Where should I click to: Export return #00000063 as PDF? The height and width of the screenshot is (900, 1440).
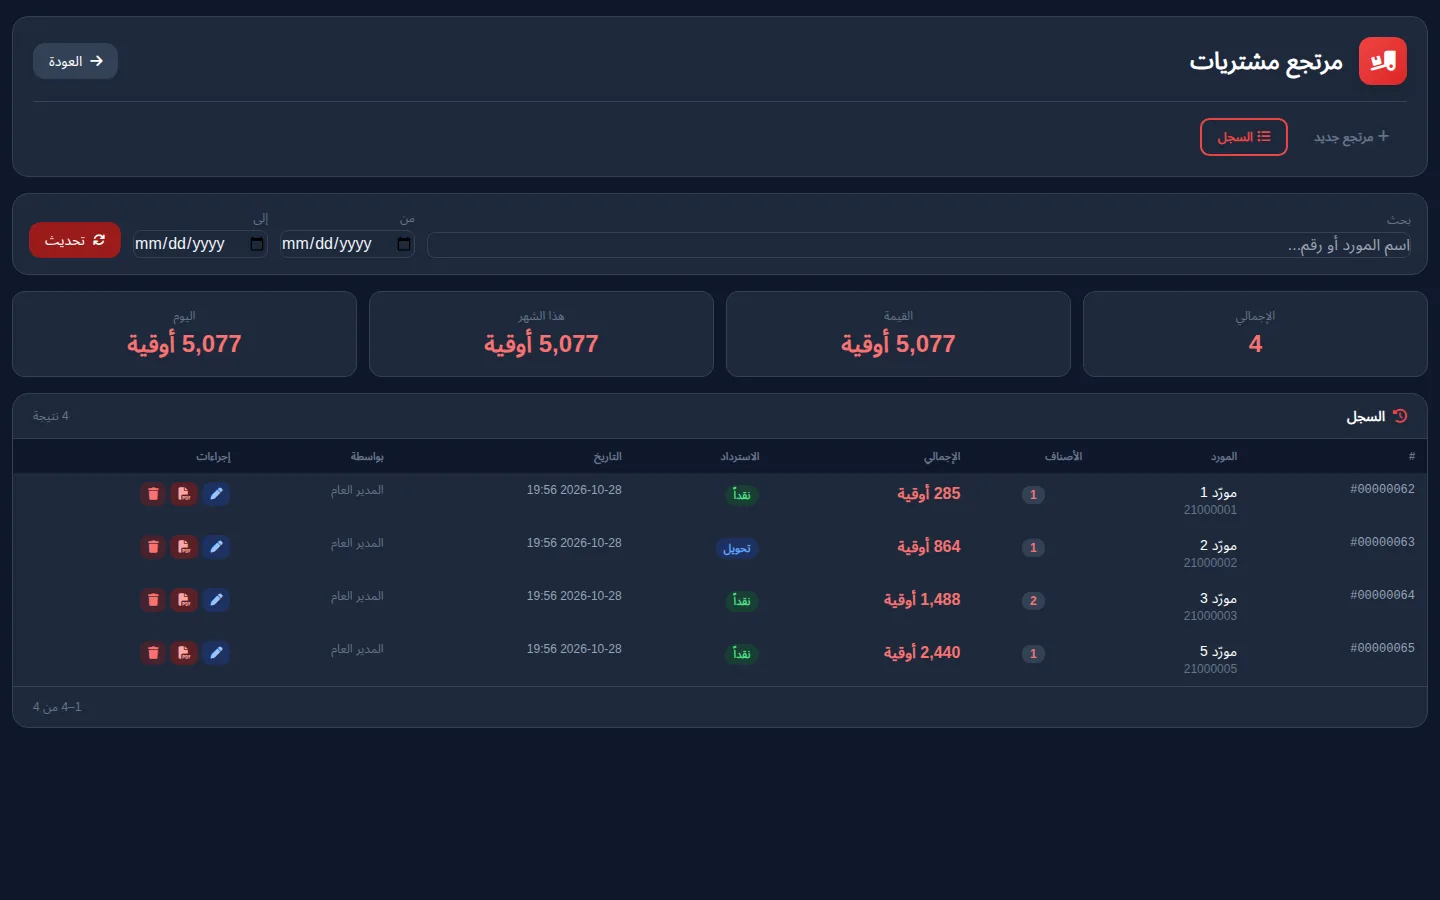(184, 547)
